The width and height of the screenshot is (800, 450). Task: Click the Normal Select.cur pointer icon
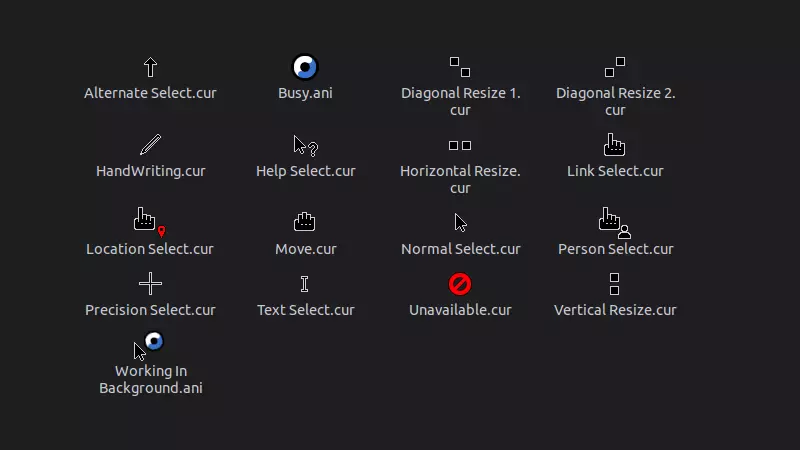click(461, 222)
